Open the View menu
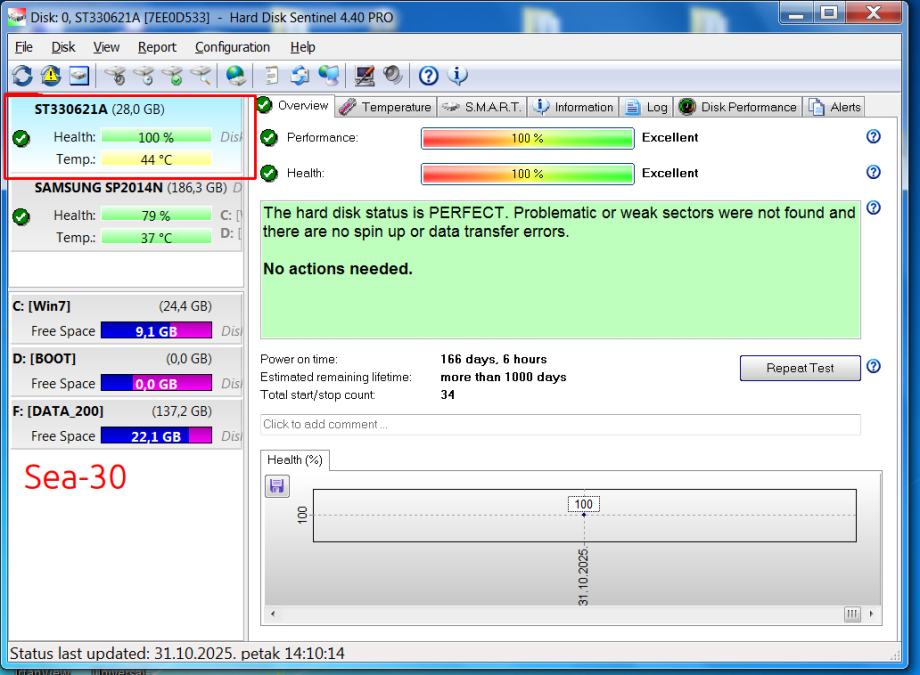Image resolution: width=920 pixels, height=675 pixels. (106, 47)
